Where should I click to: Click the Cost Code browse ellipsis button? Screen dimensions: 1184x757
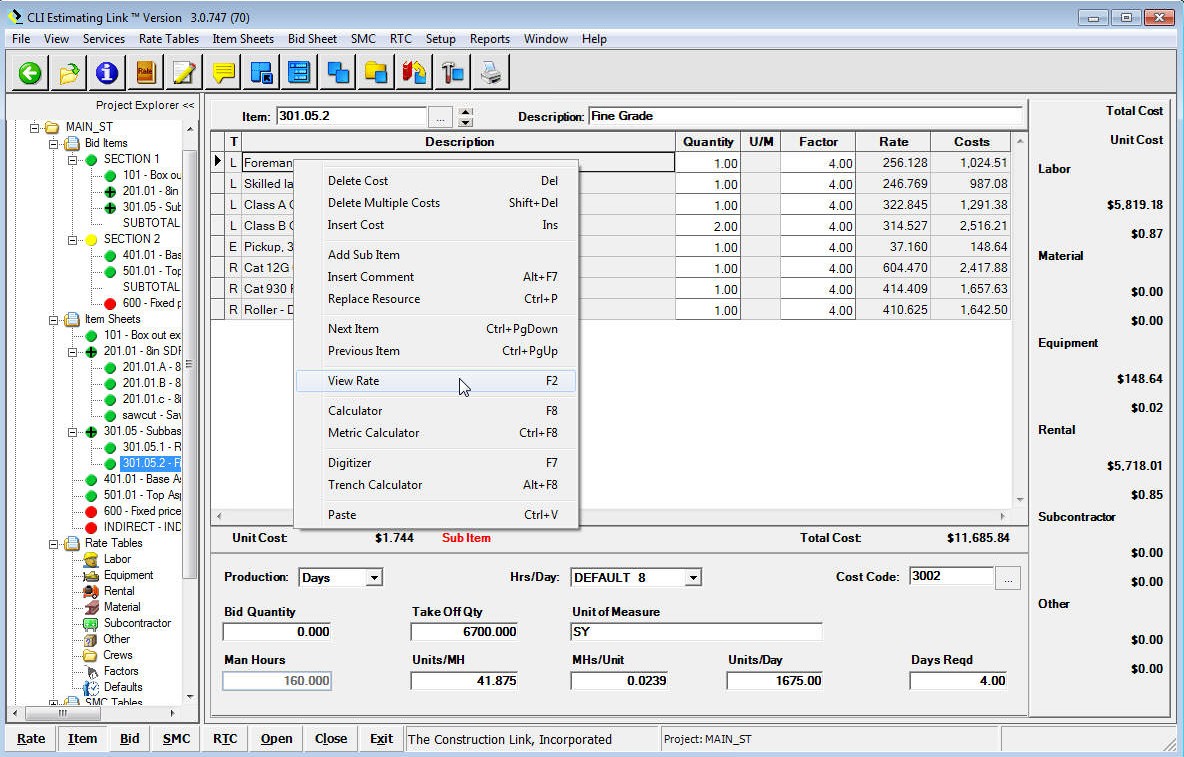[x=1008, y=578]
